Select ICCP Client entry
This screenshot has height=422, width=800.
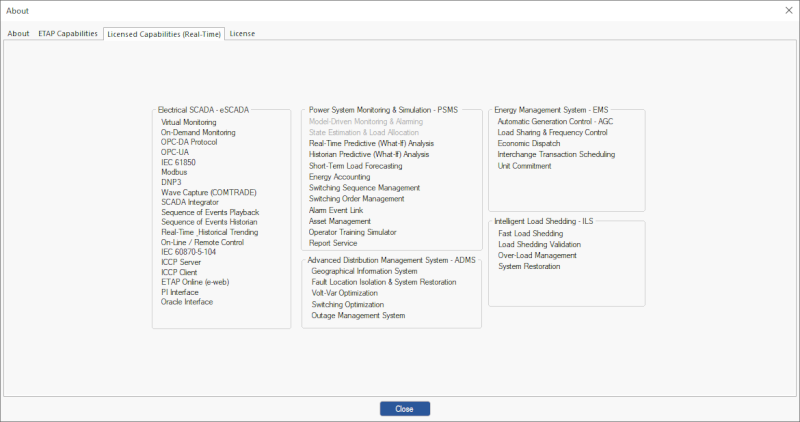point(179,272)
